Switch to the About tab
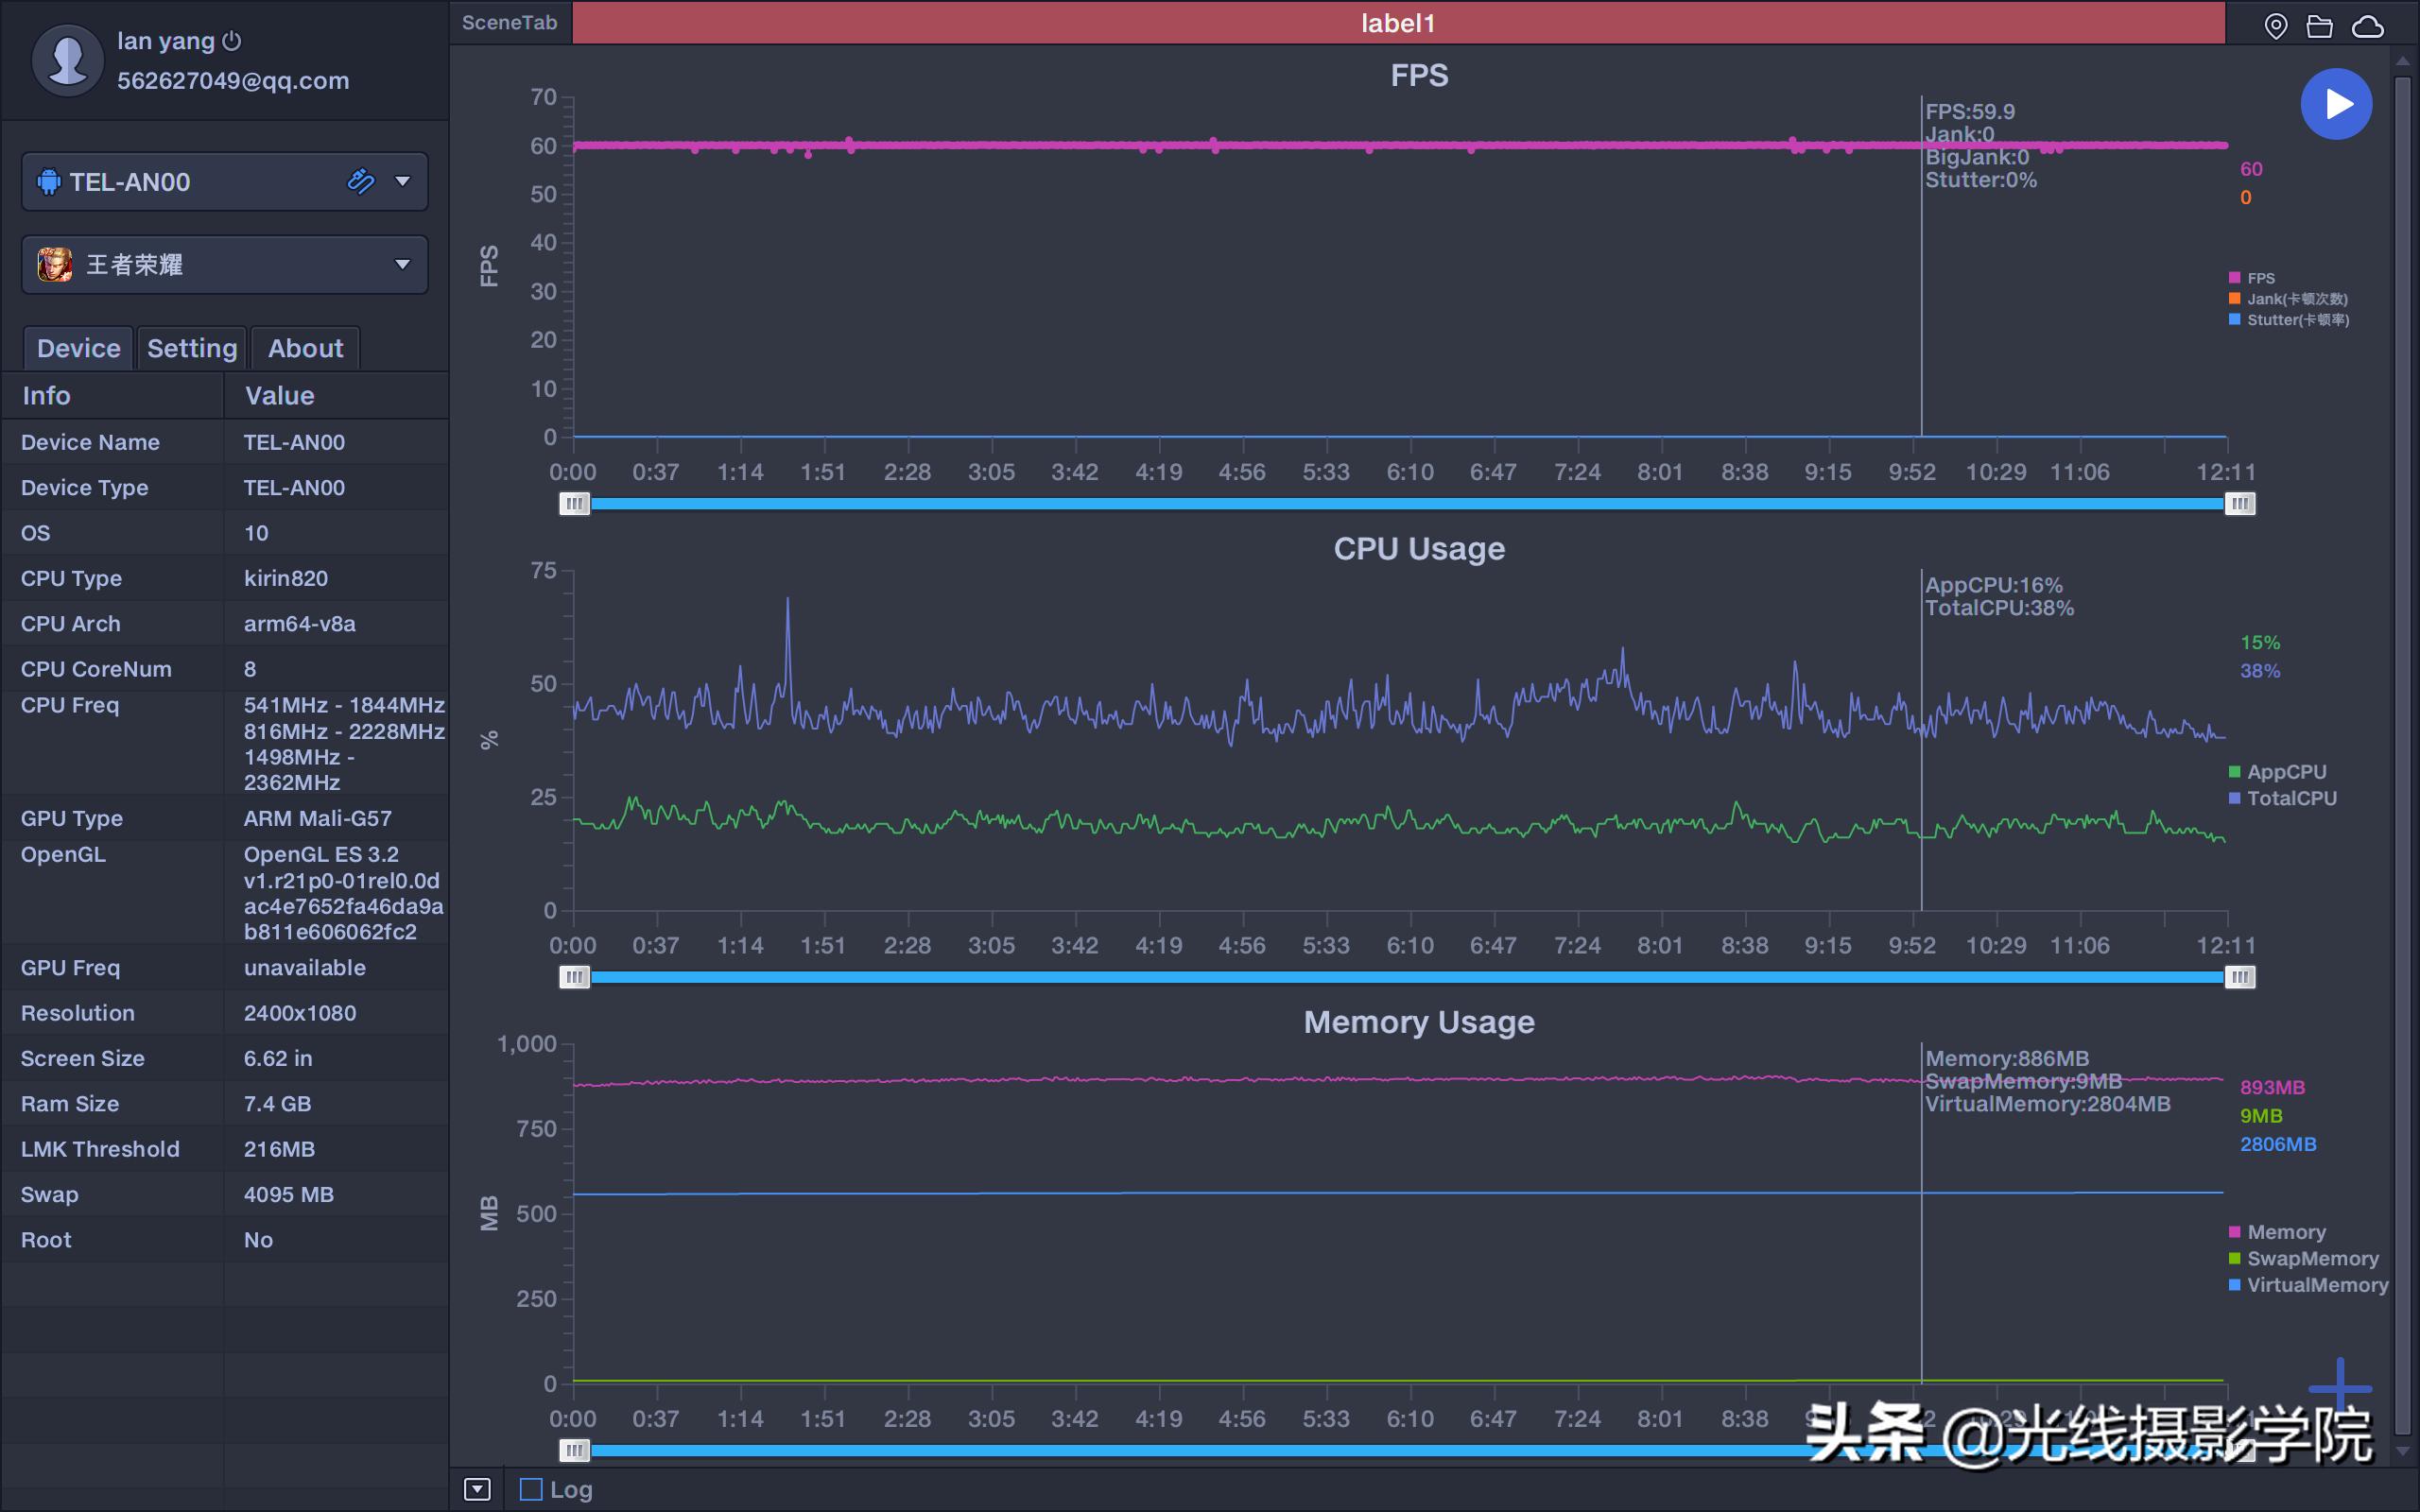Viewport: 2420px width, 1512px height. (x=305, y=348)
